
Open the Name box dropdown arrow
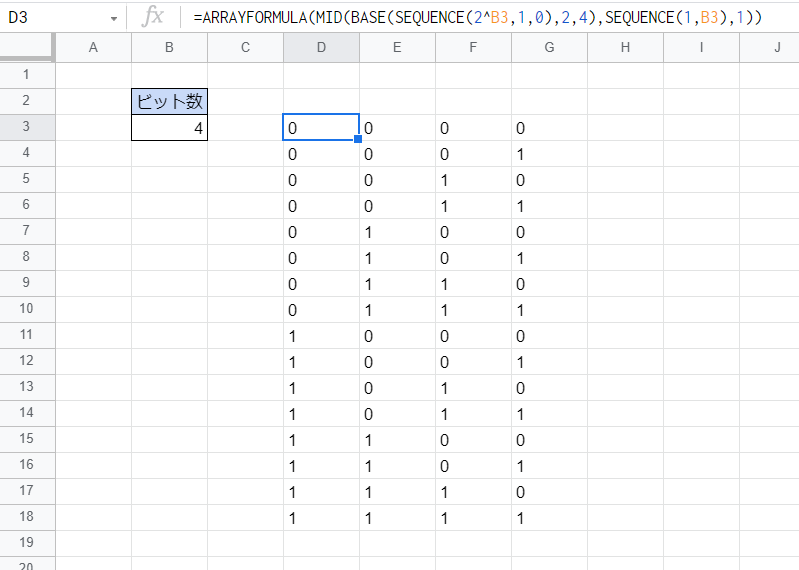(x=114, y=19)
